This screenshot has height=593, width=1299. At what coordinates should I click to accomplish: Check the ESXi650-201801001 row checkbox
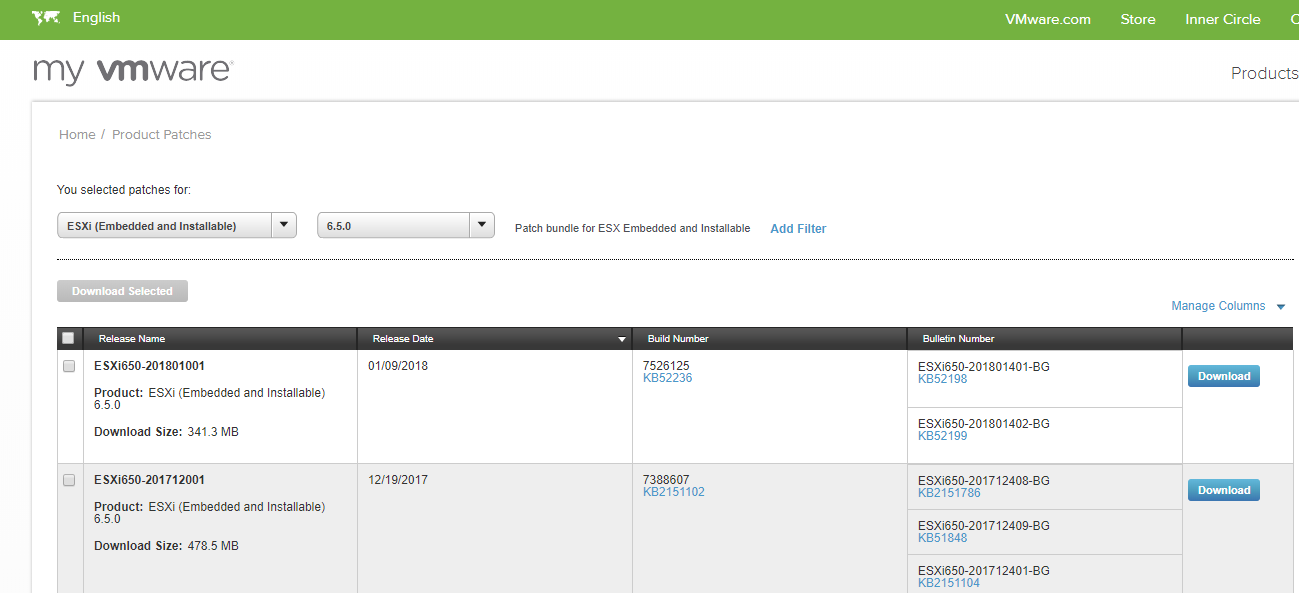(x=69, y=366)
